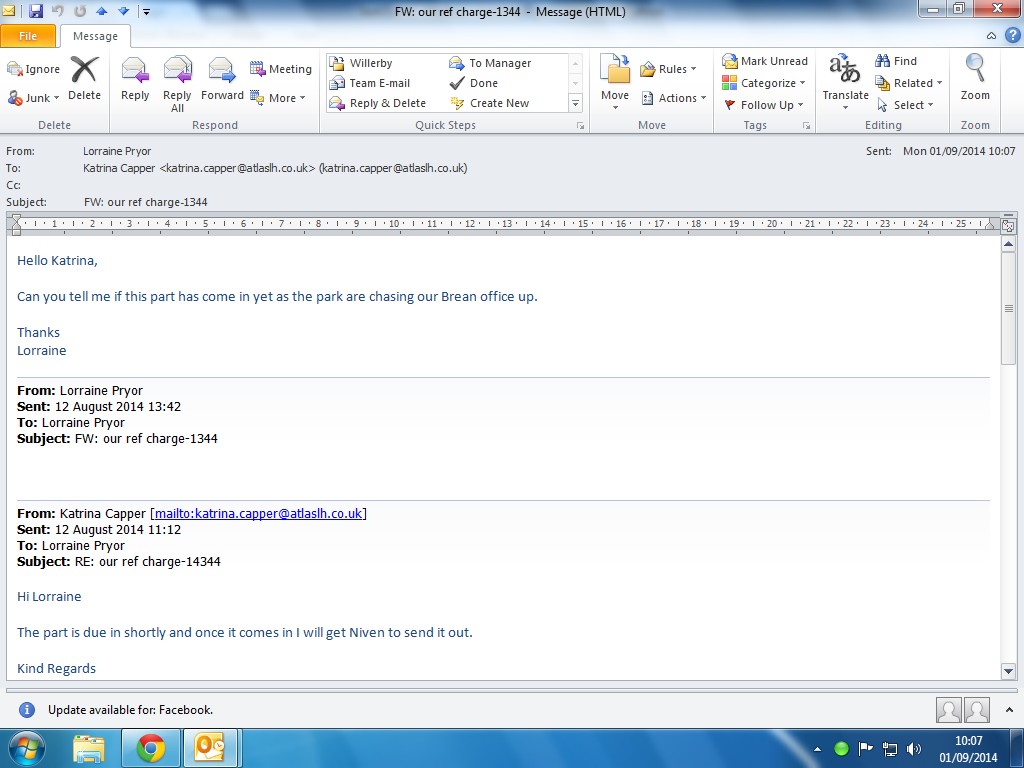Run the Reply & Delete quick step
The height and width of the screenshot is (768, 1024).
coord(377,103)
